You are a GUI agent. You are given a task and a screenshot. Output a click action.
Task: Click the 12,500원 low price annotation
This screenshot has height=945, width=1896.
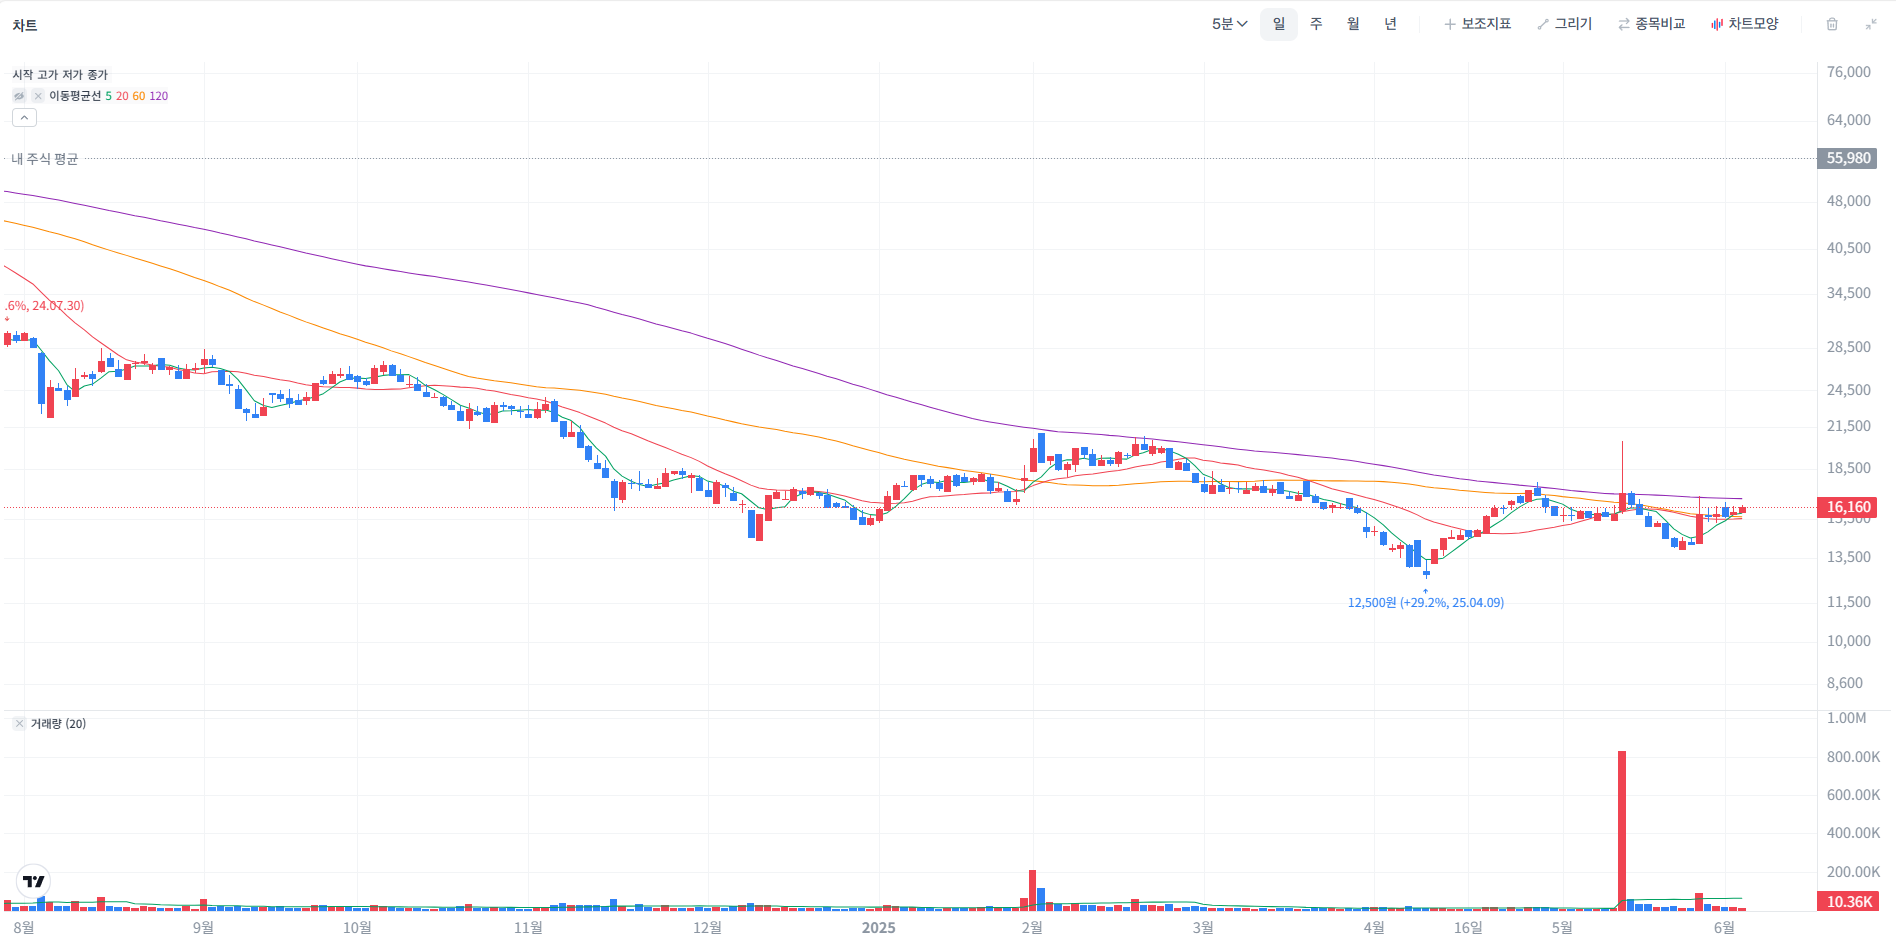pyautogui.click(x=1426, y=603)
